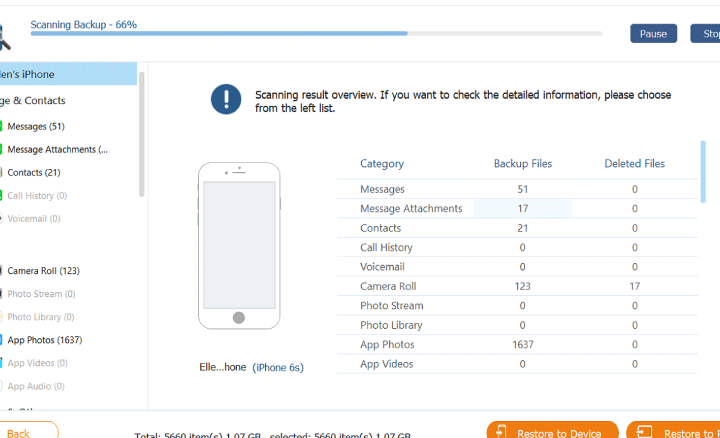Click the Scanning Backup progress bar
The width and height of the screenshot is (720, 438).
click(x=316, y=33)
